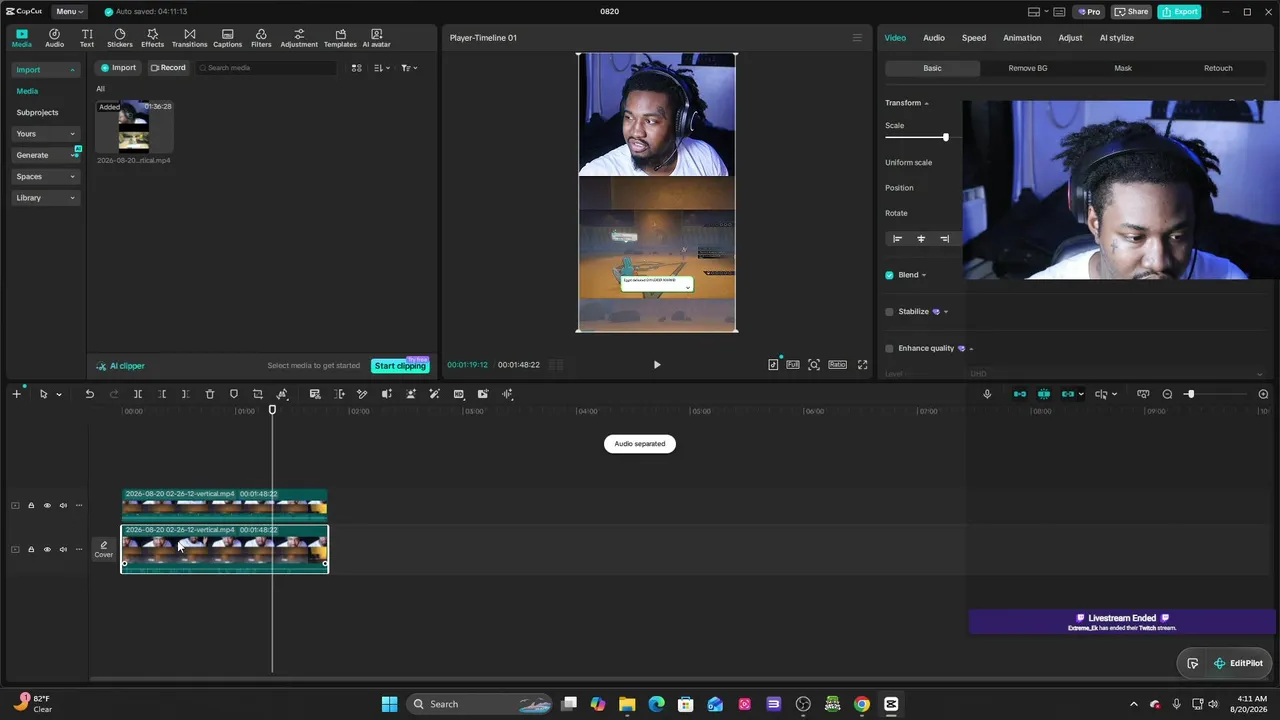Open the Transitions panel
Image resolution: width=1280 pixels, height=720 pixels.
click(189, 38)
